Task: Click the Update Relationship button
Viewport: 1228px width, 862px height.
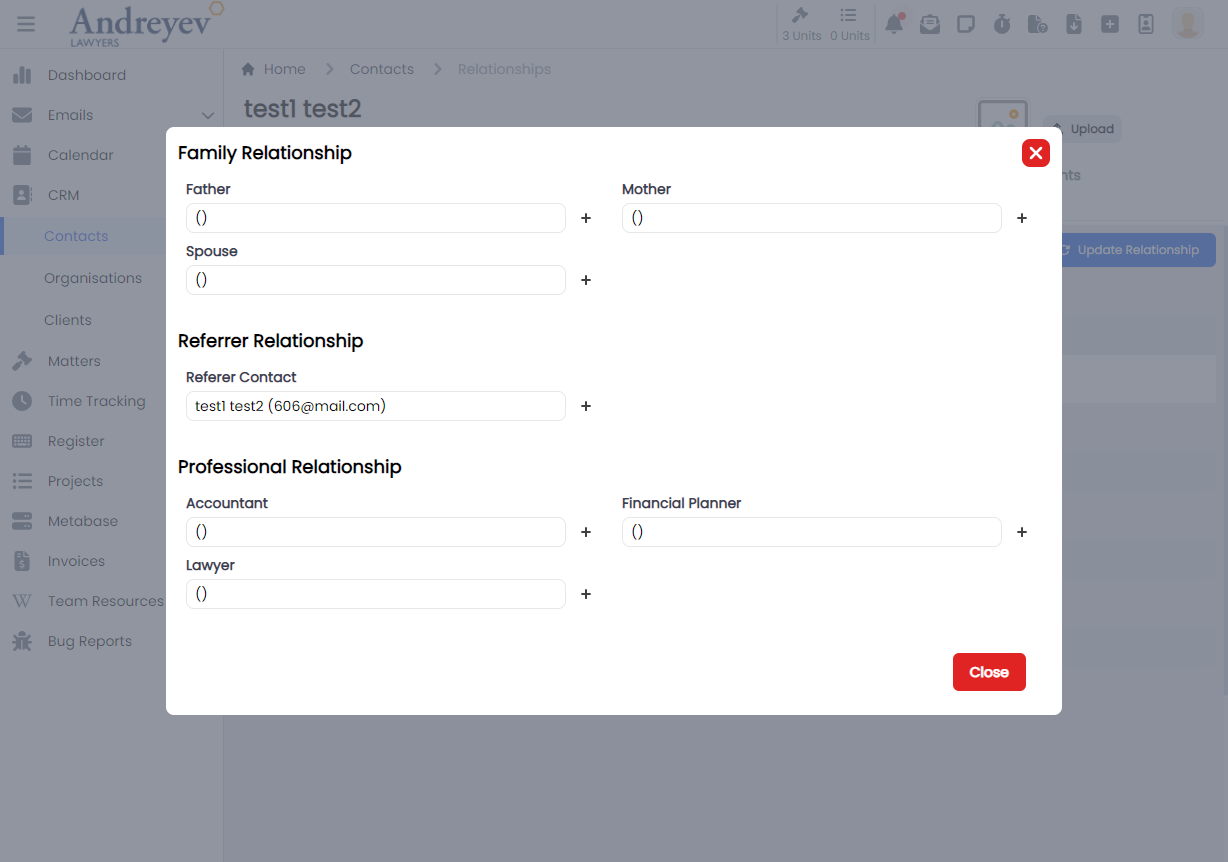Action: coord(1129,250)
